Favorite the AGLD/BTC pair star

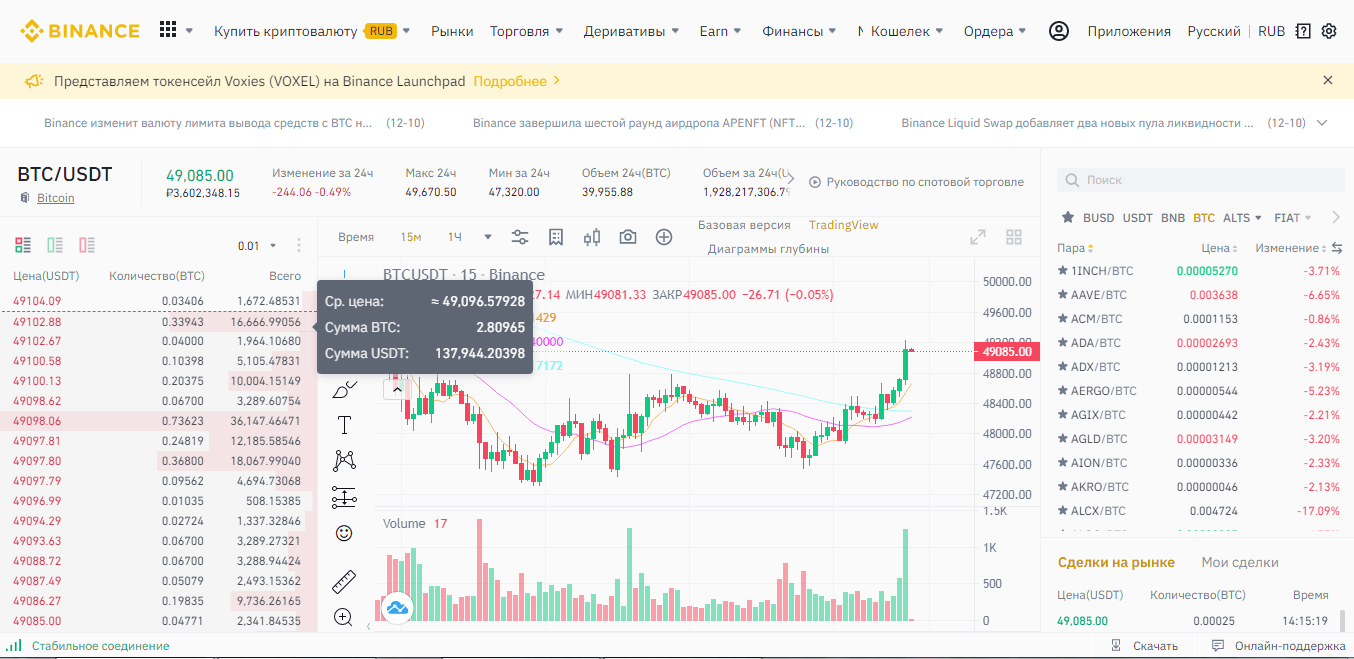coord(1063,439)
